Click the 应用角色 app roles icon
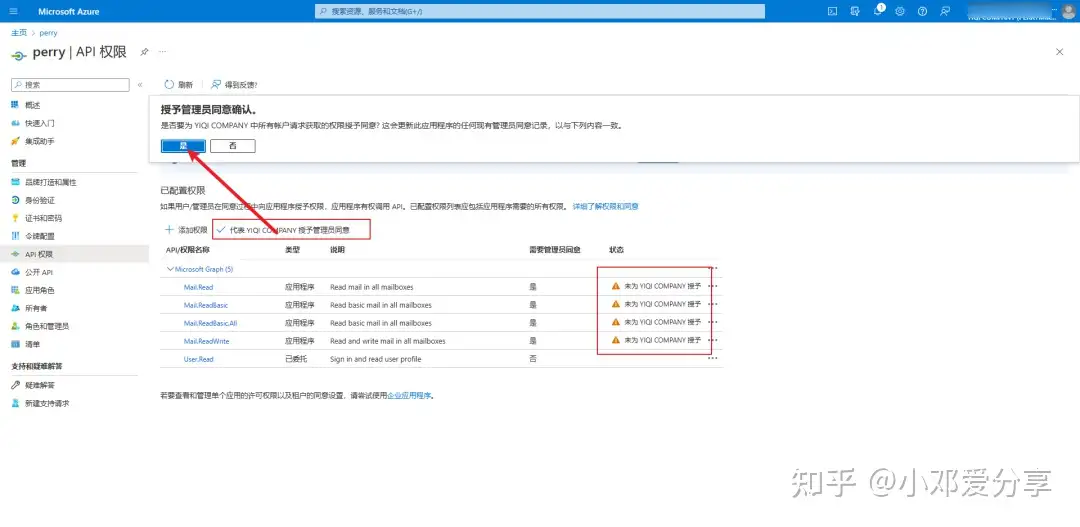The height and width of the screenshot is (527, 1080). click(15, 290)
